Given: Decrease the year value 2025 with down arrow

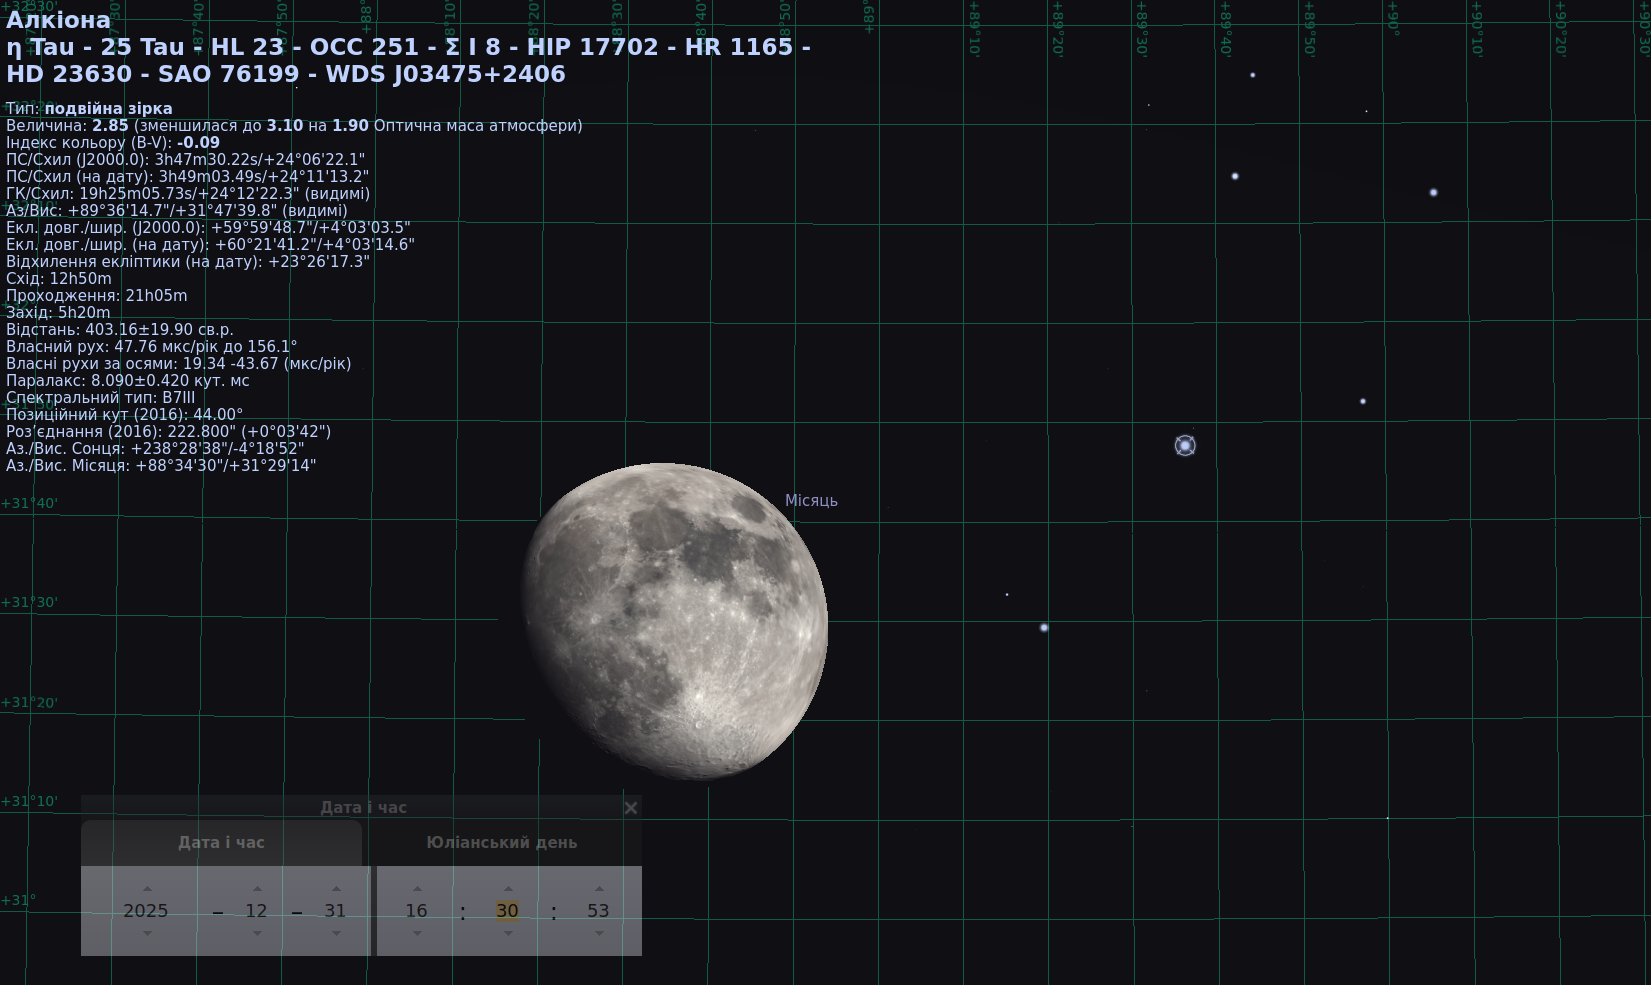Looking at the screenshot, I should (147, 933).
